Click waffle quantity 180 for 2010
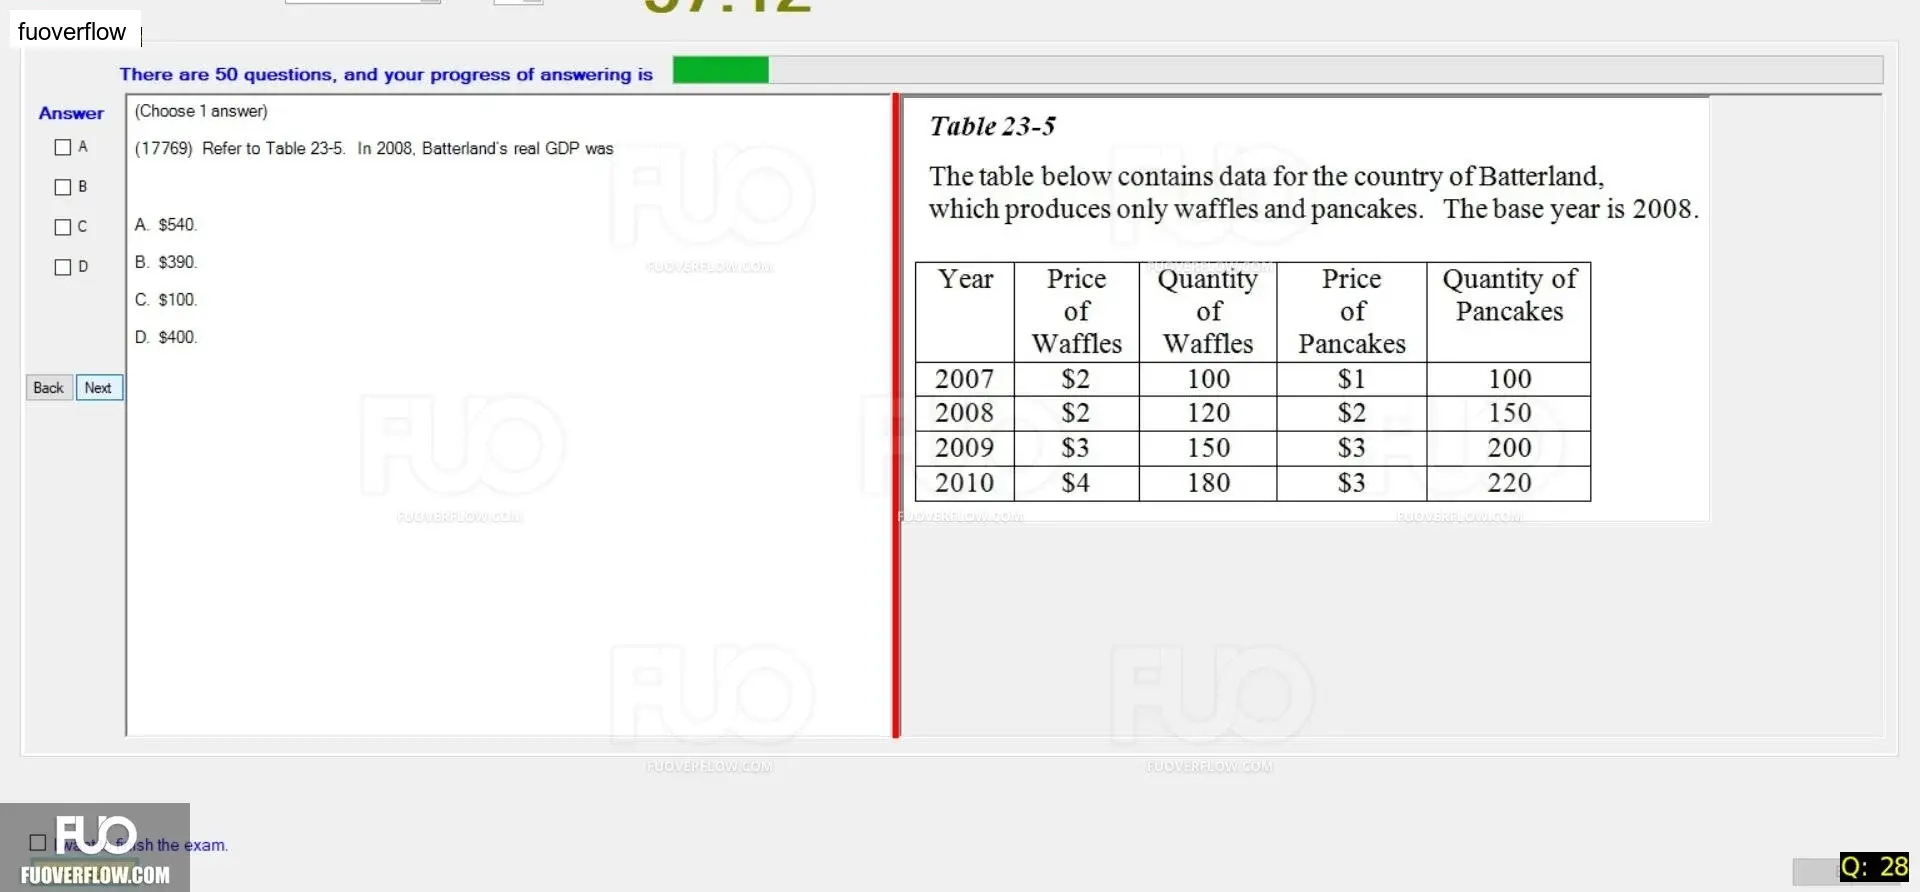This screenshot has height=892, width=1920. point(1208,483)
